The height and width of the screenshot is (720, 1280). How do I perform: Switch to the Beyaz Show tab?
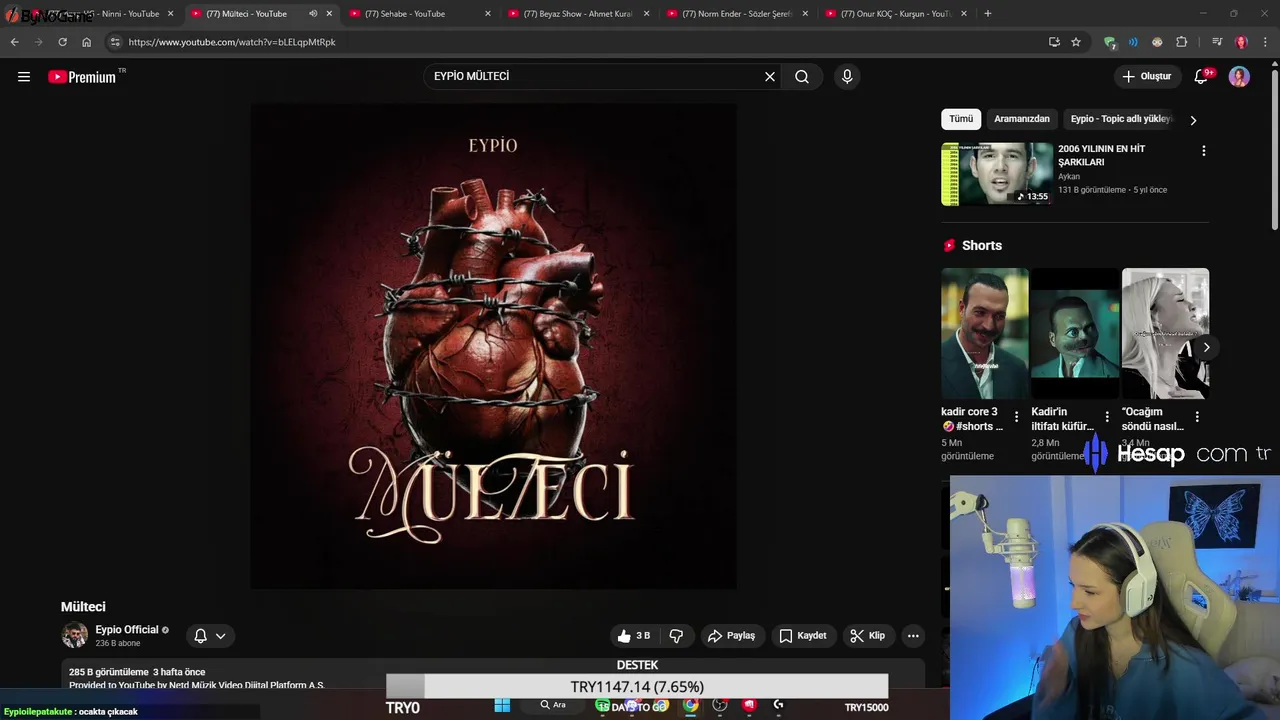(578, 14)
